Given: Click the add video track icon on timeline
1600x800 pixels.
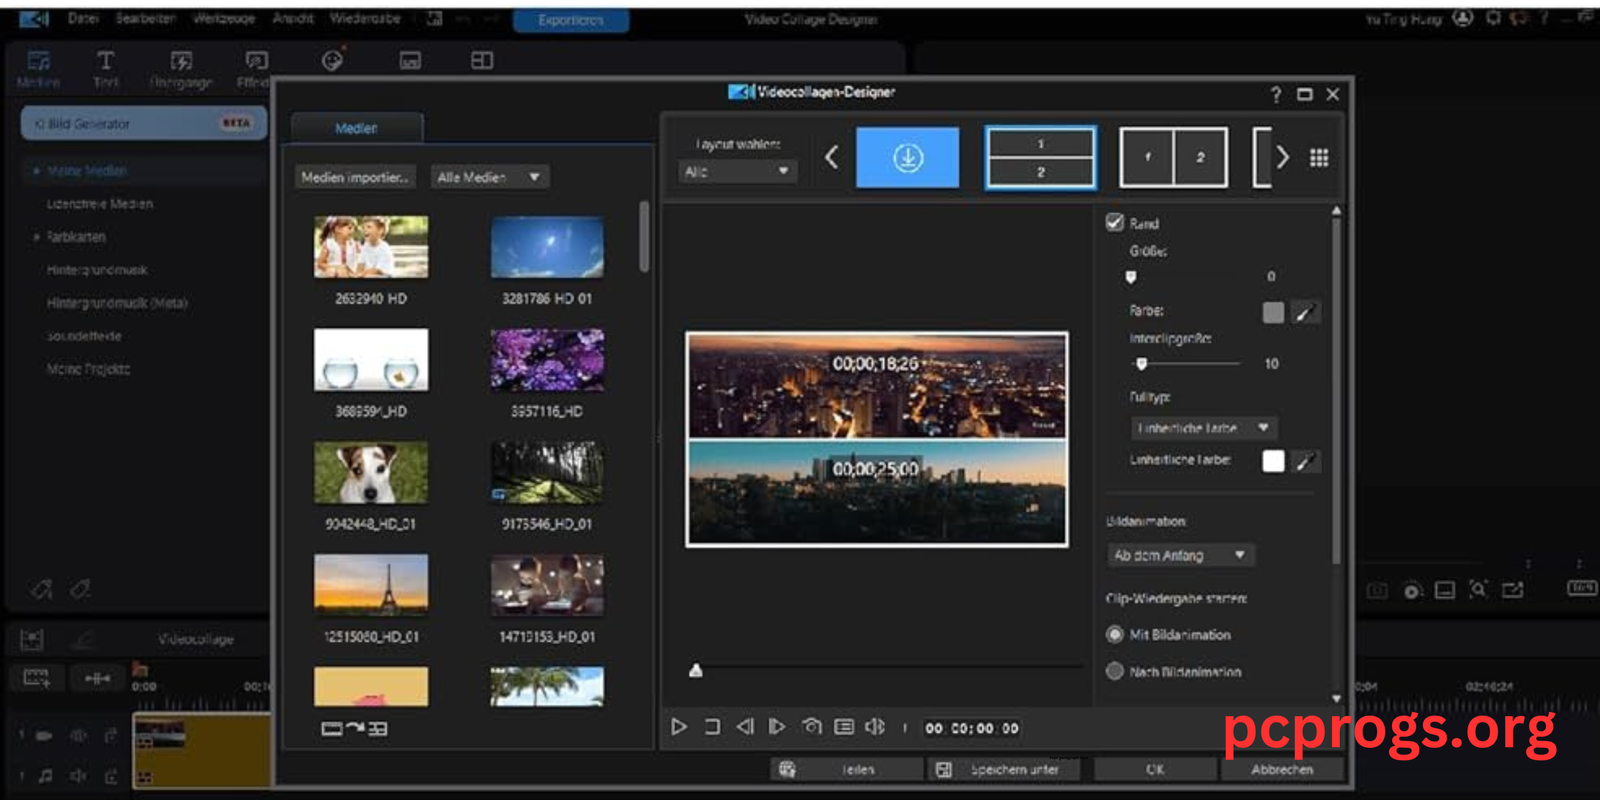Looking at the screenshot, I should coord(36,678).
